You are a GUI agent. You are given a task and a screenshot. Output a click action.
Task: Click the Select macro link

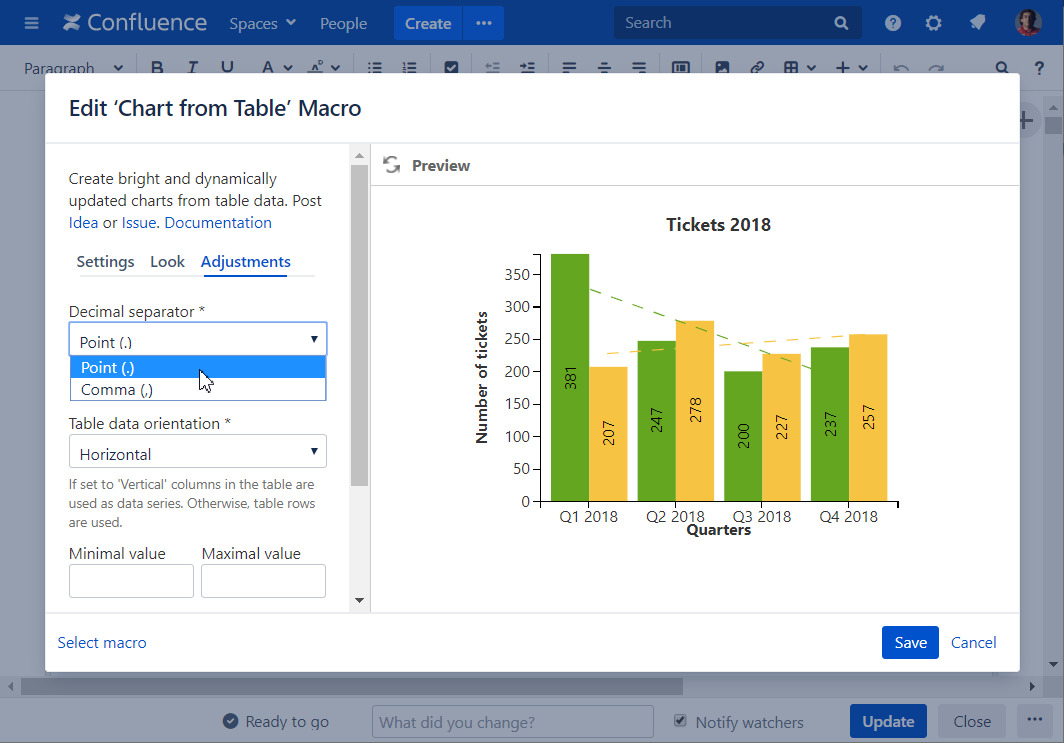(x=102, y=643)
